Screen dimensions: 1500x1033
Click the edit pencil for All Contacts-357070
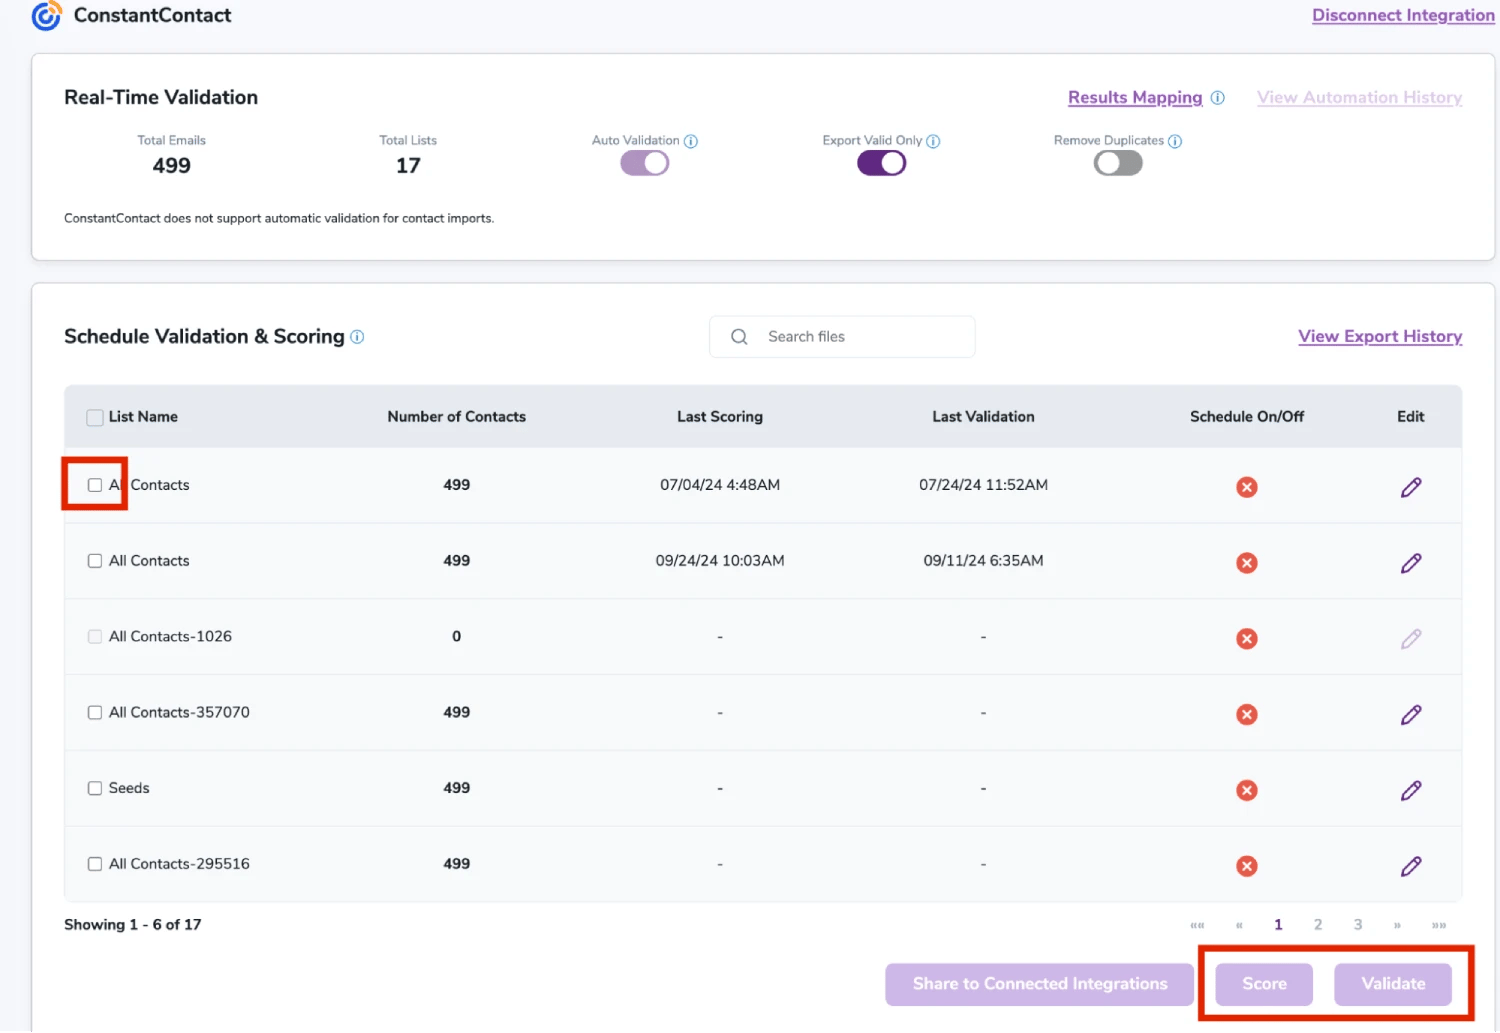pos(1411,714)
